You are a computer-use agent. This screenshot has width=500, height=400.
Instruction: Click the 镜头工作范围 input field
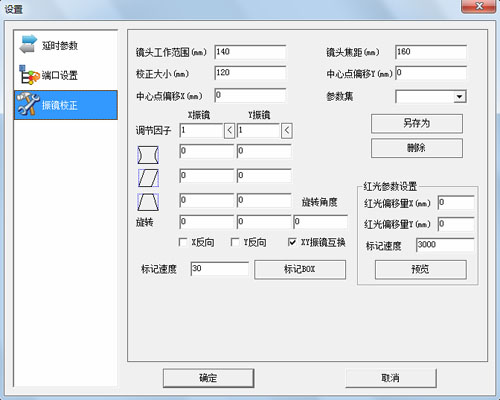[x=250, y=52]
